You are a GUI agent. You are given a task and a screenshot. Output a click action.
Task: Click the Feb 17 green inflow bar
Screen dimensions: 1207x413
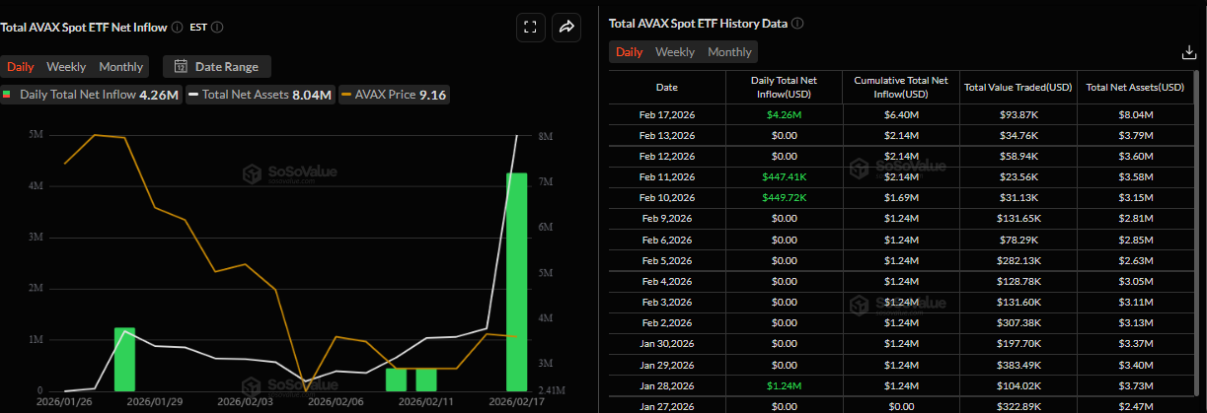pyautogui.click(x=516, y=282)
